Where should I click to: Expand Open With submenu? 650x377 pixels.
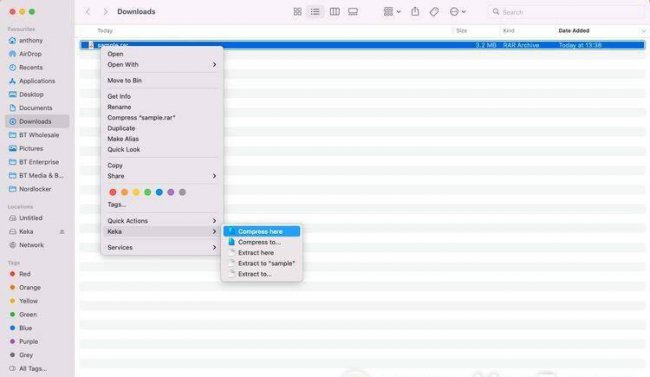point(162,65)
